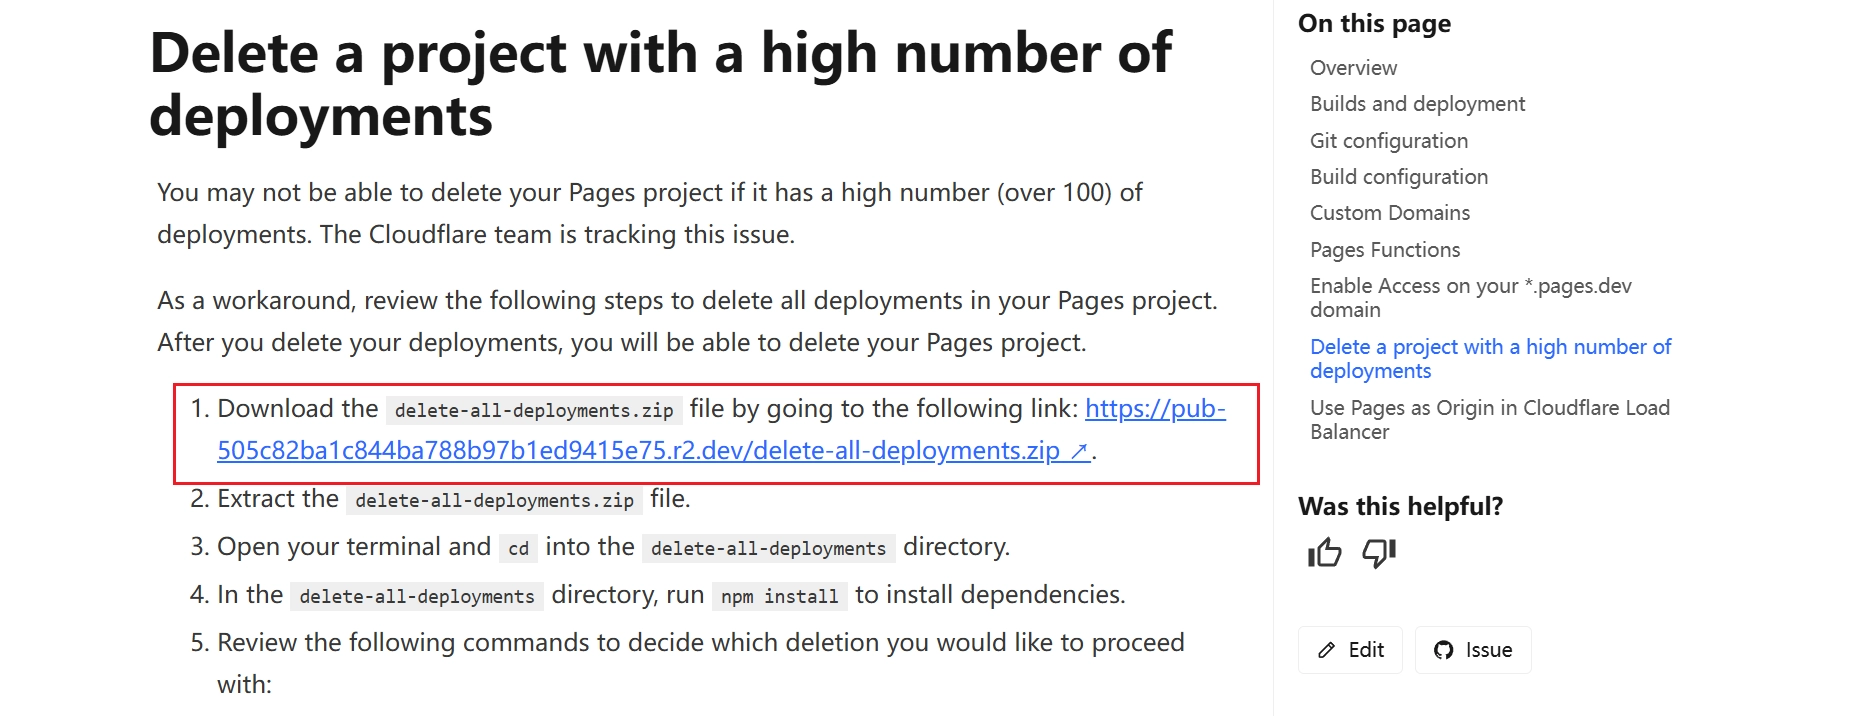Open the GitHub Issue button
Viewport: 1860px width, 716px height.
click(x=1473, y=650)
